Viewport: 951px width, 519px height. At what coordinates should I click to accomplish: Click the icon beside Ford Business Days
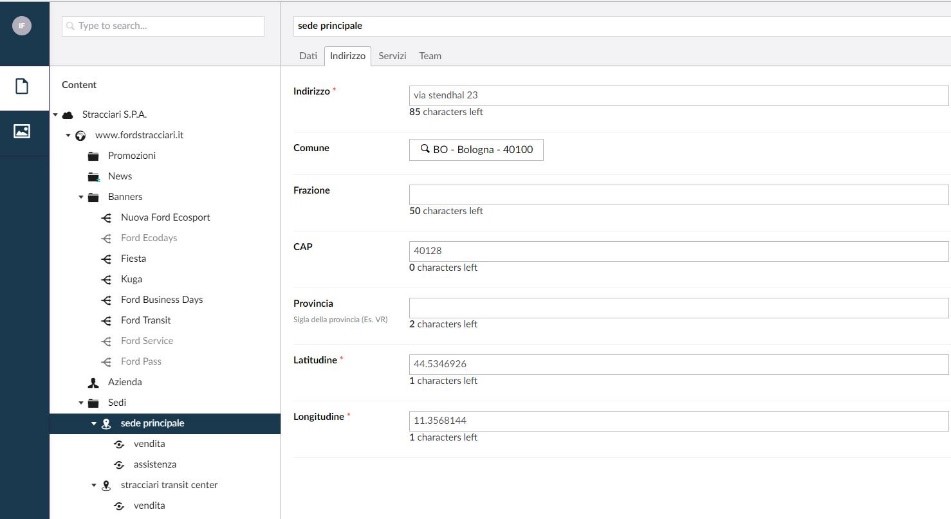pyautogui.click(x=106, y=300)
